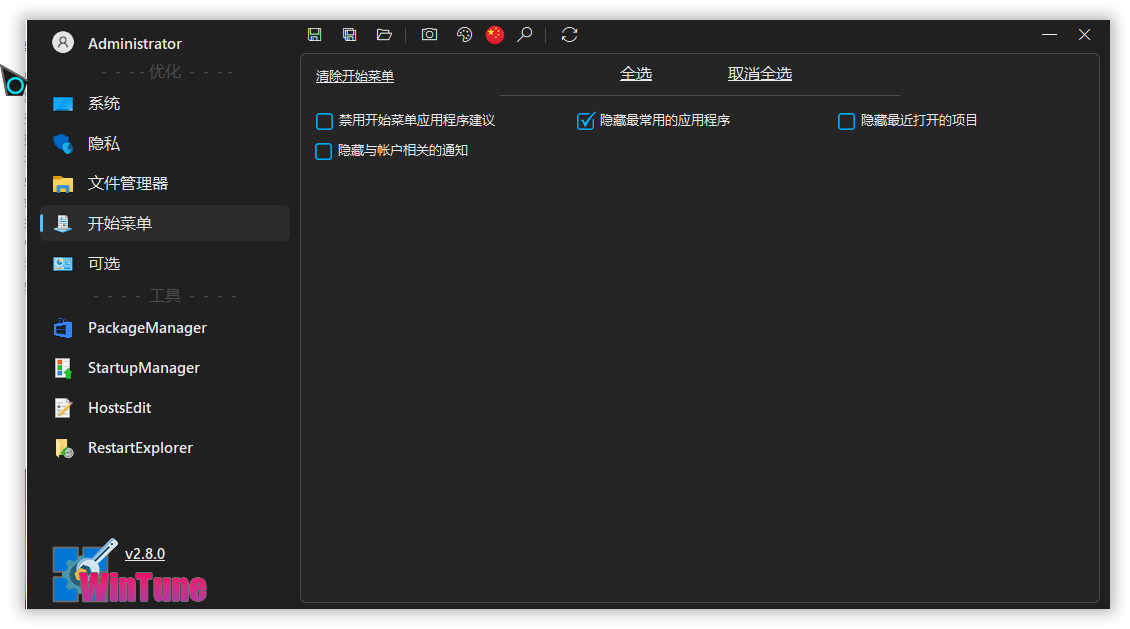Click the Save All double-floppy icon
The height and width of the screenshot is (629, 1130).
(349, 35)
